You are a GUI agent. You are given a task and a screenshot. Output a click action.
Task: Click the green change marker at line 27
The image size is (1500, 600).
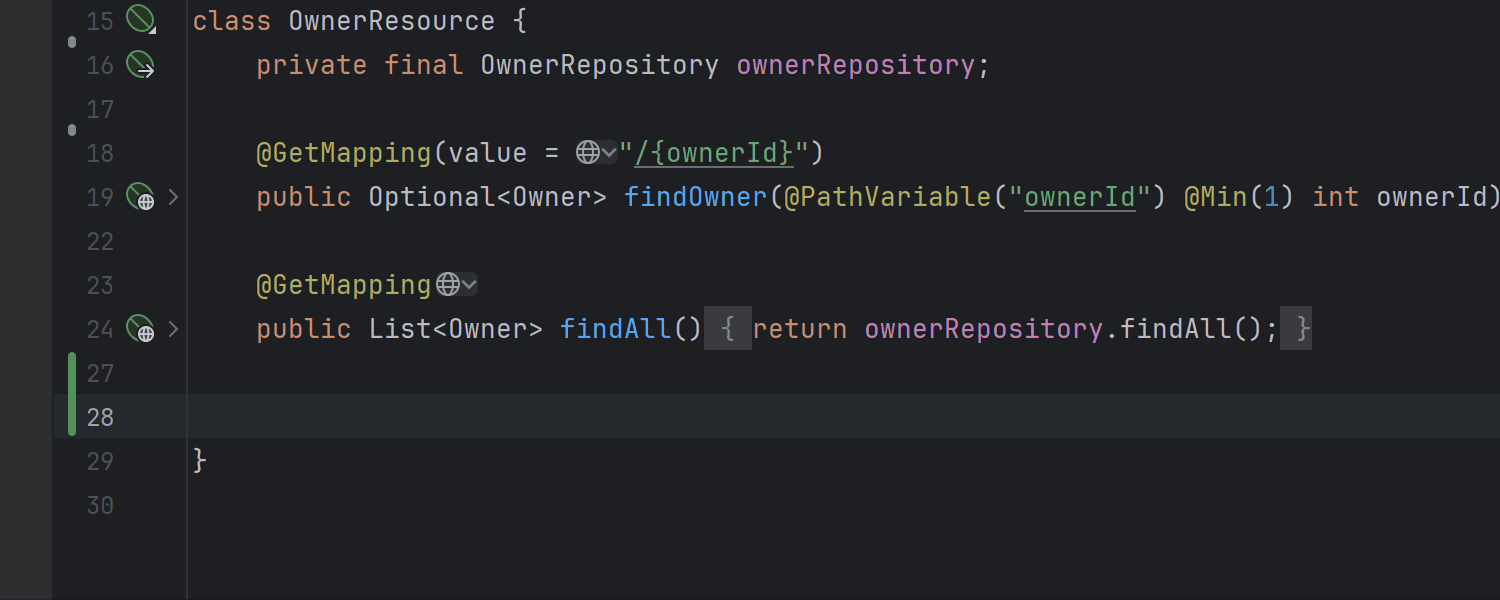coord(72,373)
